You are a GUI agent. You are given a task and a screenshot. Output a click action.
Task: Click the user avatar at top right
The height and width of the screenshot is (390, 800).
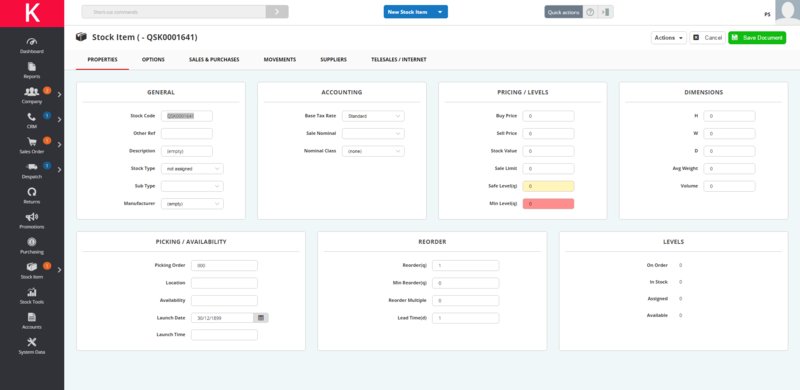coord(787,12)
